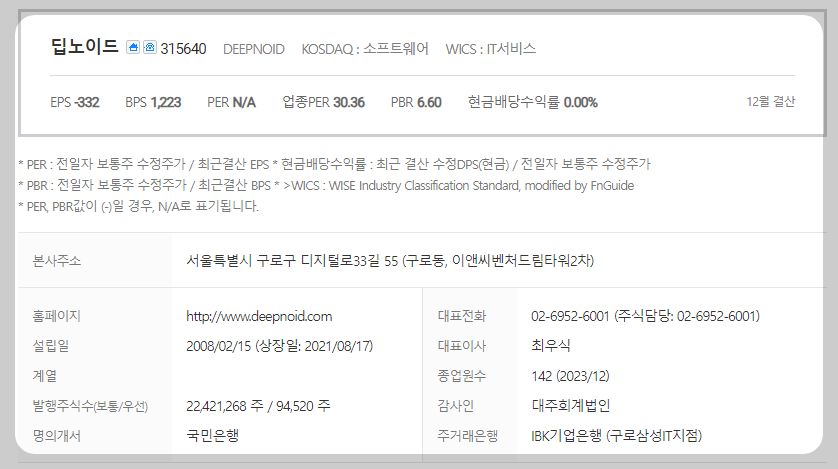Click the 12월 결산 text
This screenshot has width=838, height=469.
(771, 101)
